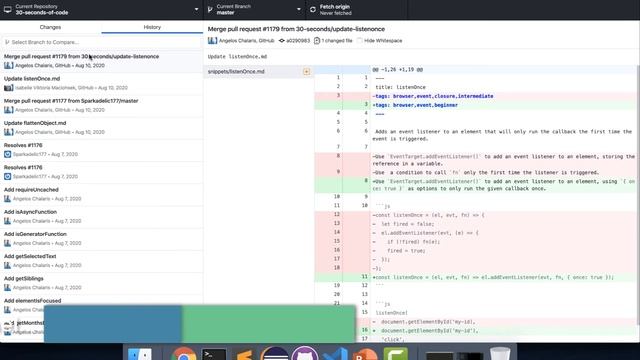The width and height of the screenshot is (640, 360).
Task: Select commit Add getSiblings
Action: (101, 283)
